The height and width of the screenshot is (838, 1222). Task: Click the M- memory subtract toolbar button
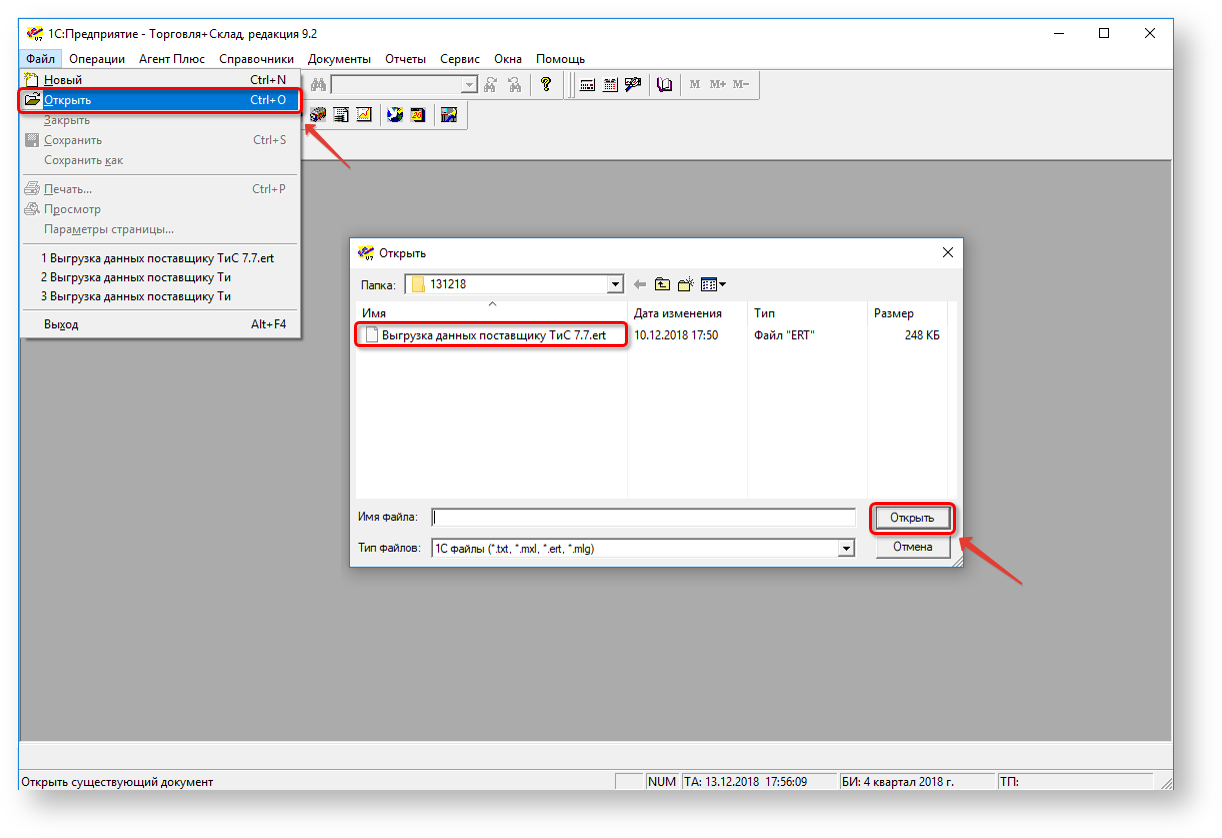(741, 85)
